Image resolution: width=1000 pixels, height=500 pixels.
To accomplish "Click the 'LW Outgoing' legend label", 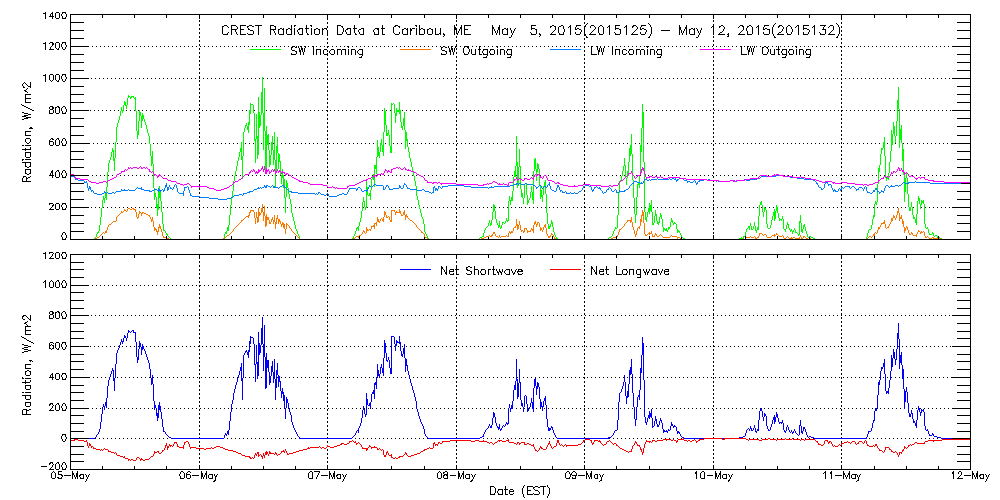I will (775, 51).
